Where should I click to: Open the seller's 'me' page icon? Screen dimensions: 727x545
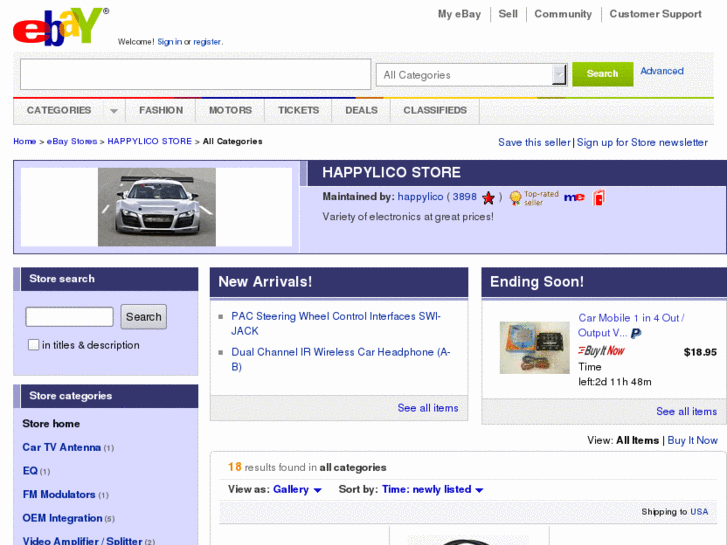click(x=574, y=198)
